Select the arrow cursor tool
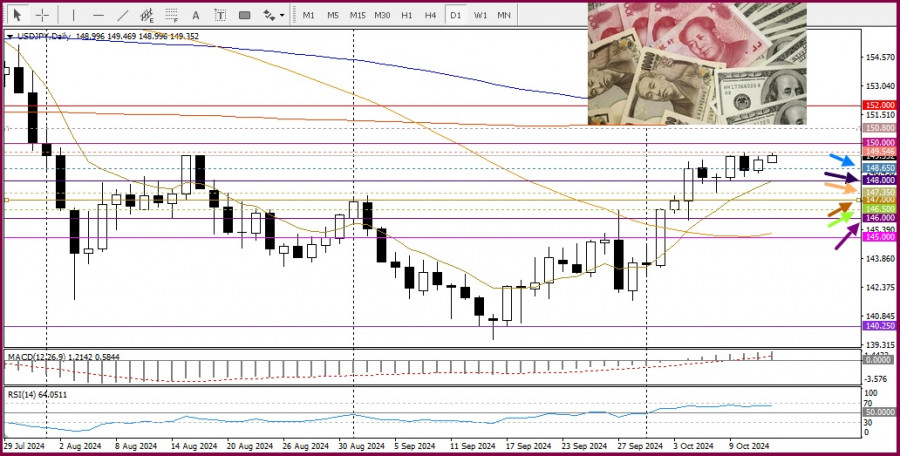900x456 pixels. pos(17,15)
